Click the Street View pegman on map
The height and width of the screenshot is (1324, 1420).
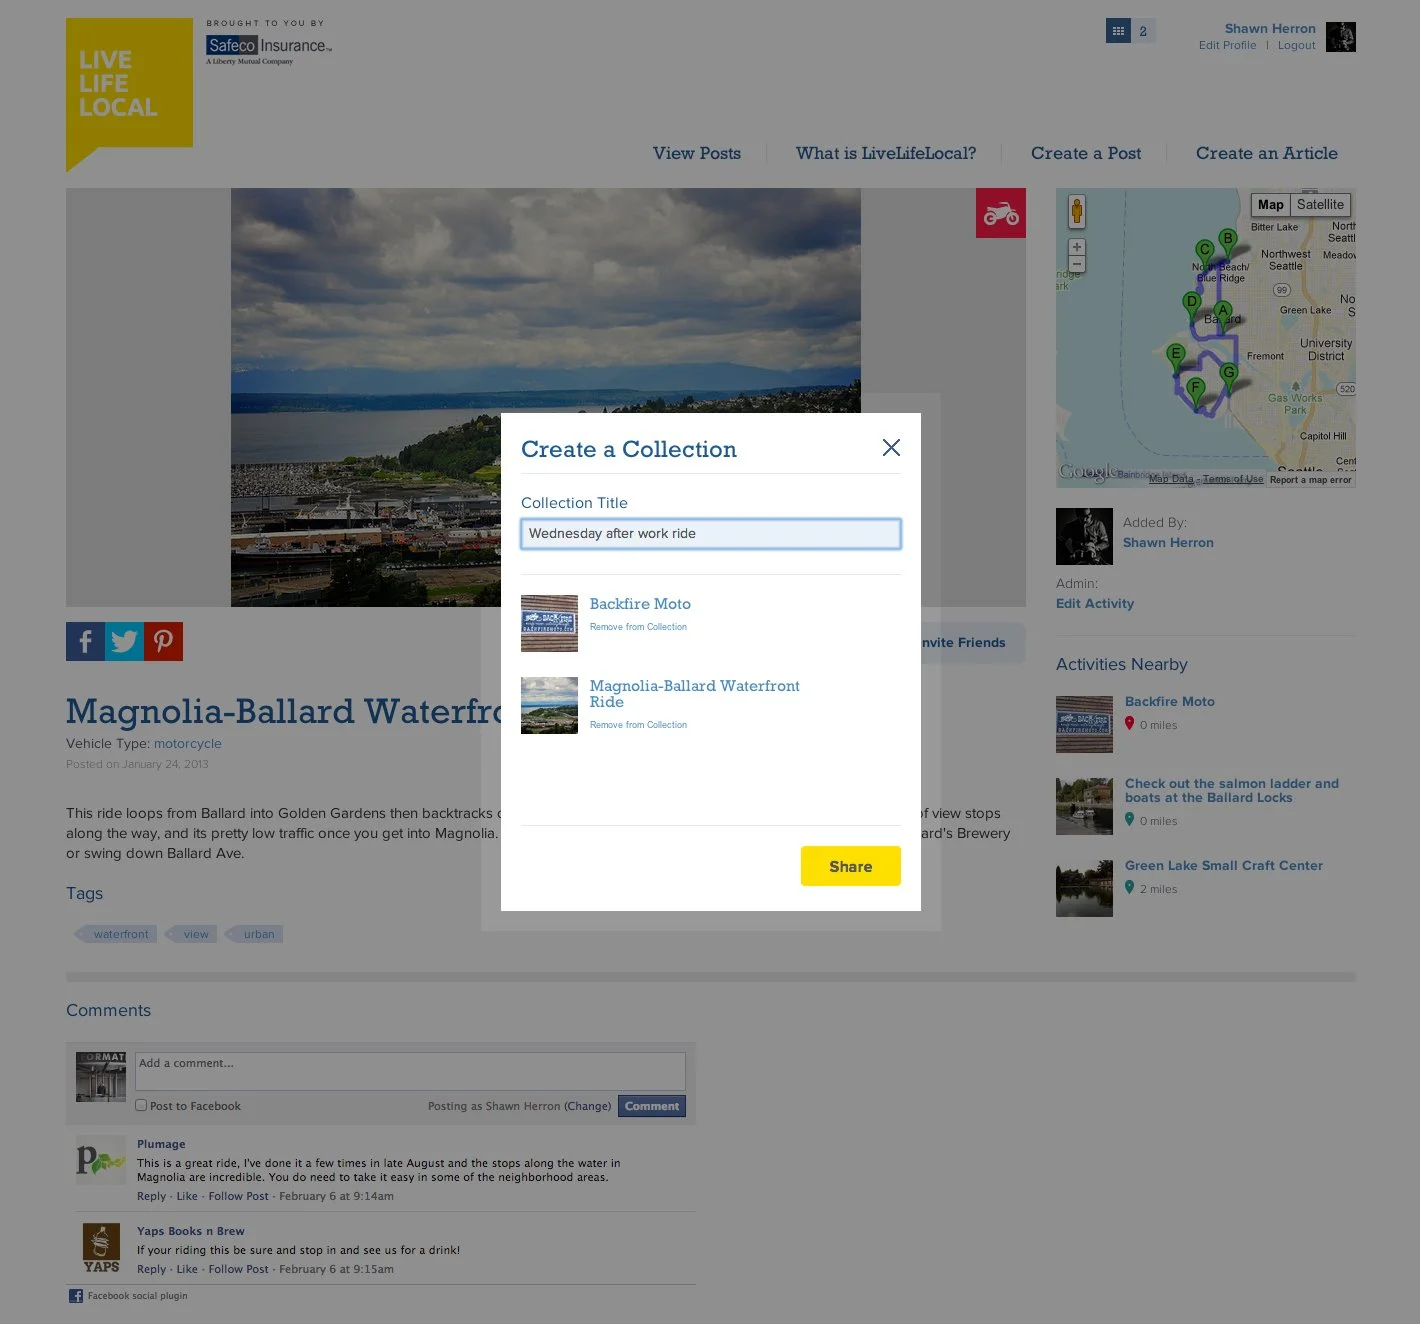1077,211
